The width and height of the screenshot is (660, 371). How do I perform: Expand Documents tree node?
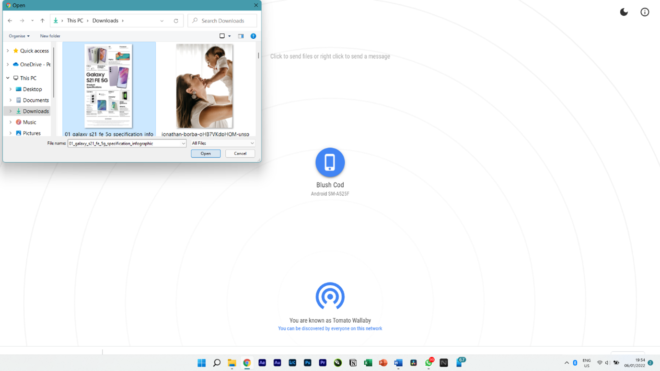[11, 100]
